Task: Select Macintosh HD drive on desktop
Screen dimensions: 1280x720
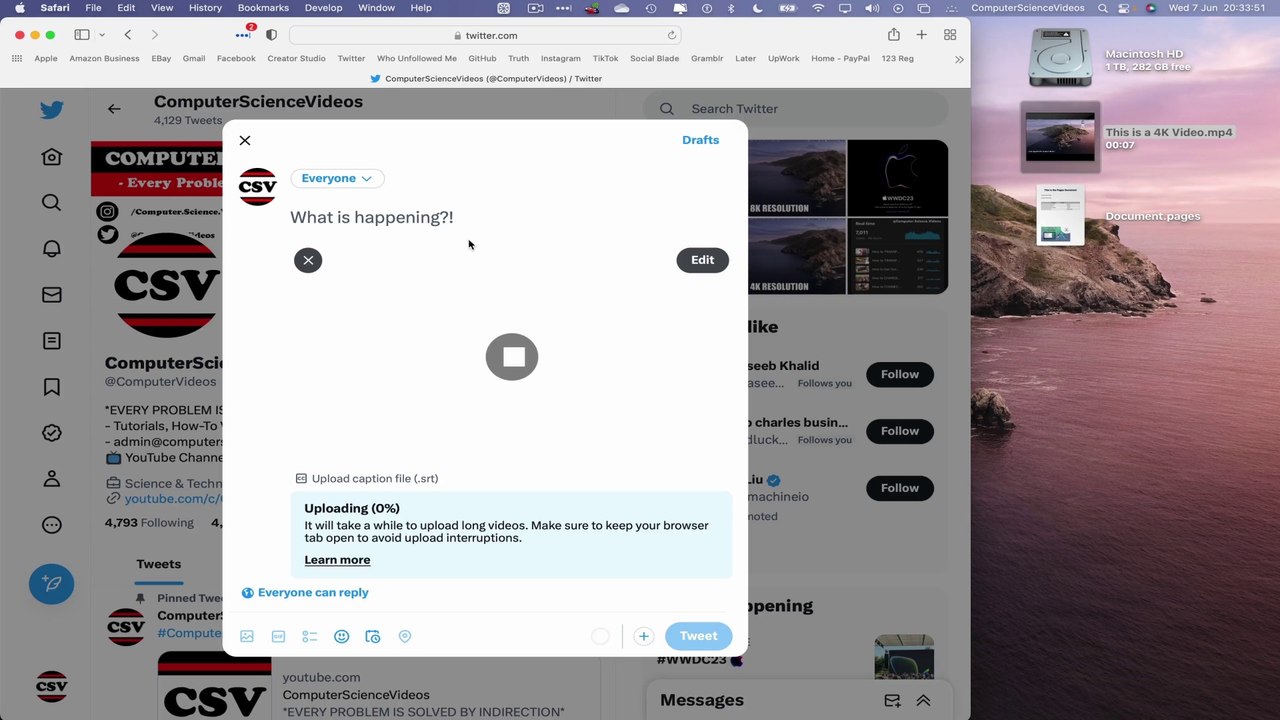Action: coord(1059,58)
